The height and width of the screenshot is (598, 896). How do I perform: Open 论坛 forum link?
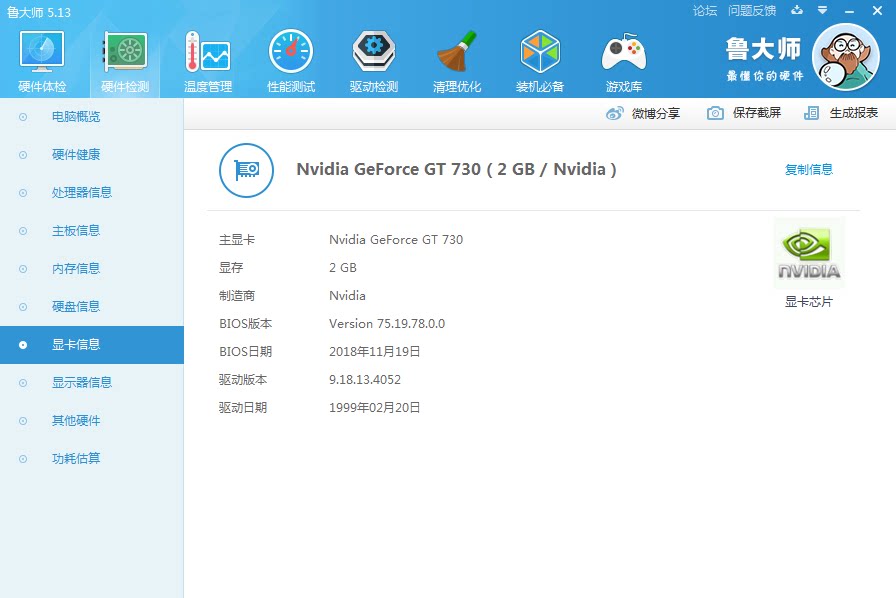(x=705, y=11)
